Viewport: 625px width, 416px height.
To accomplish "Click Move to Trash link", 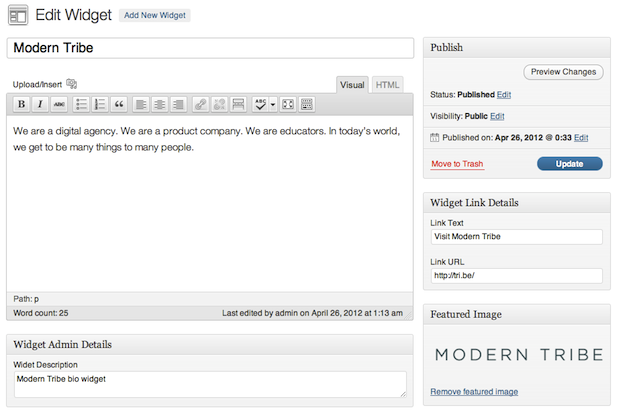I will point(457,163).
